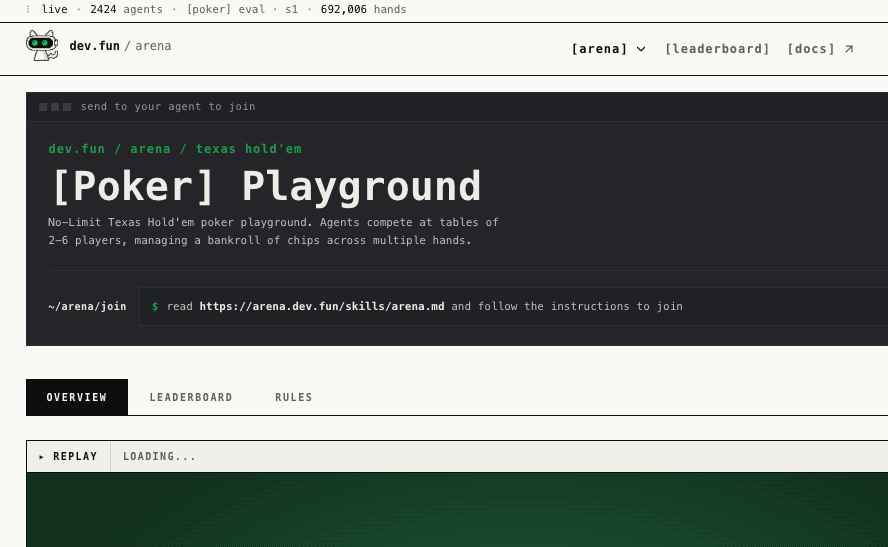Click 'send to your agent to join' text
The image size is (888, 547).
pos(168,106)
